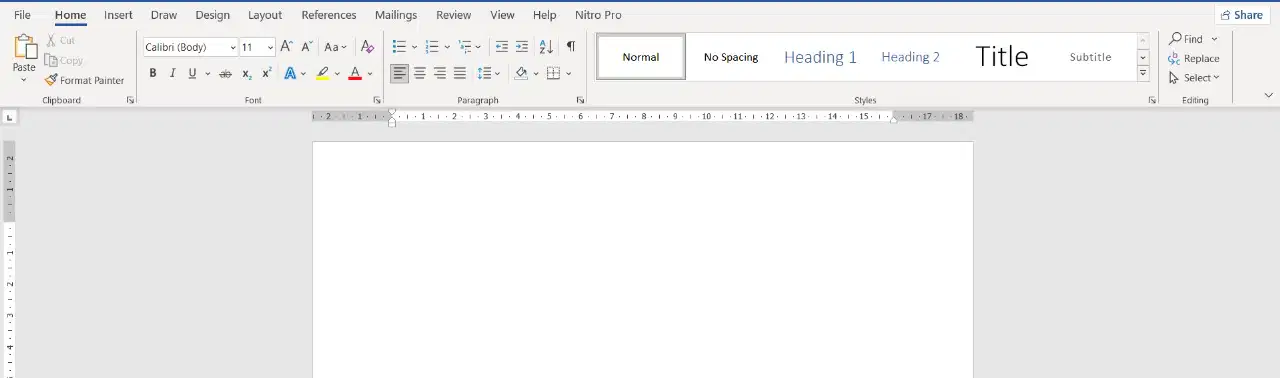This screenshot has width=1280, height=378.
Task: Expand the Borders dropdown arrow
Action: tap(568, 73)
